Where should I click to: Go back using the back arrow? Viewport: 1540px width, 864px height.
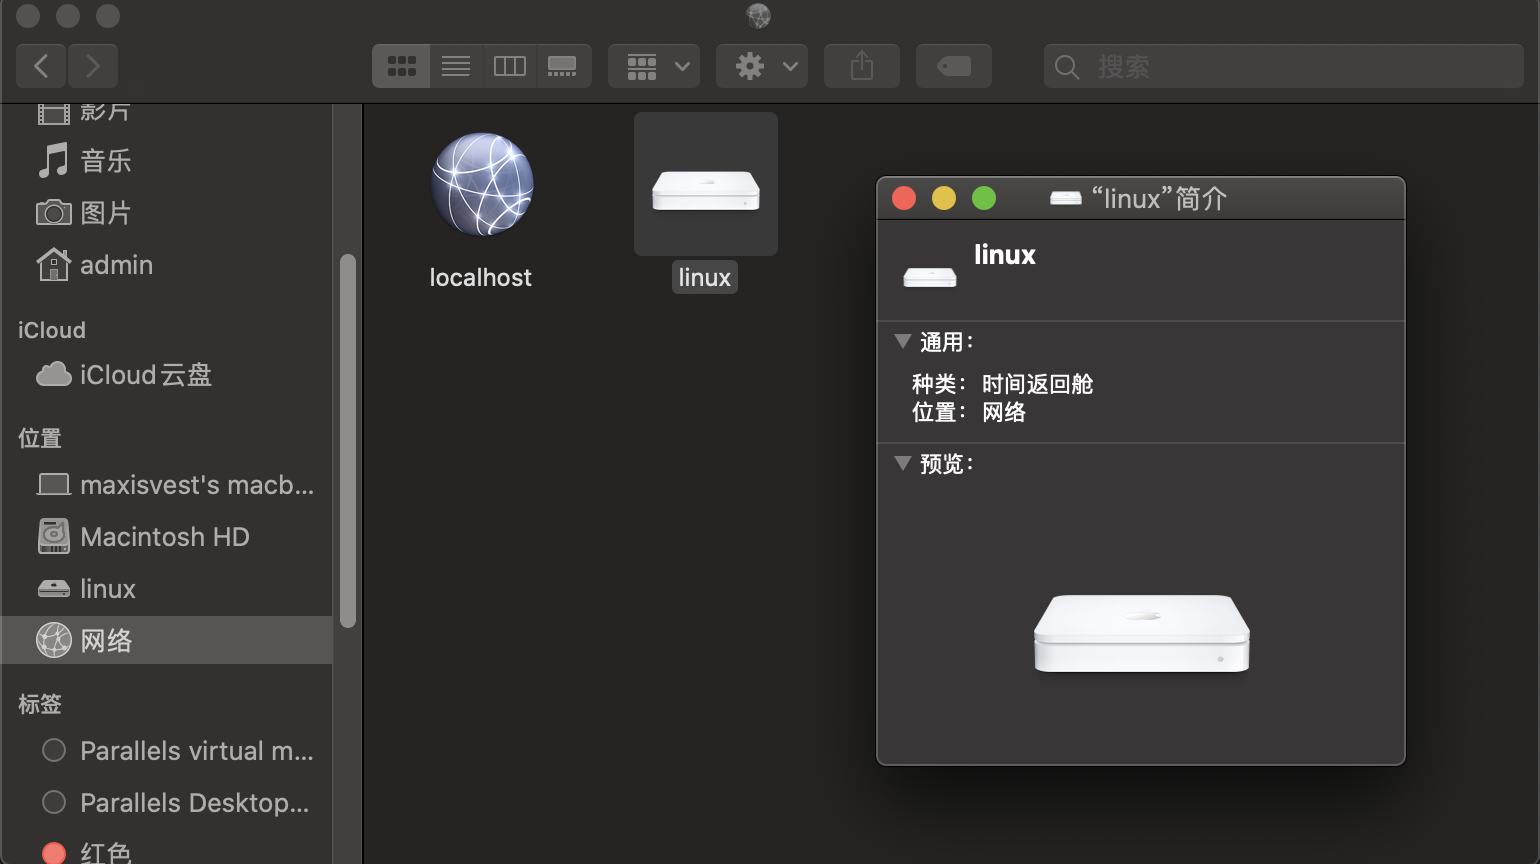click(41, 66)
